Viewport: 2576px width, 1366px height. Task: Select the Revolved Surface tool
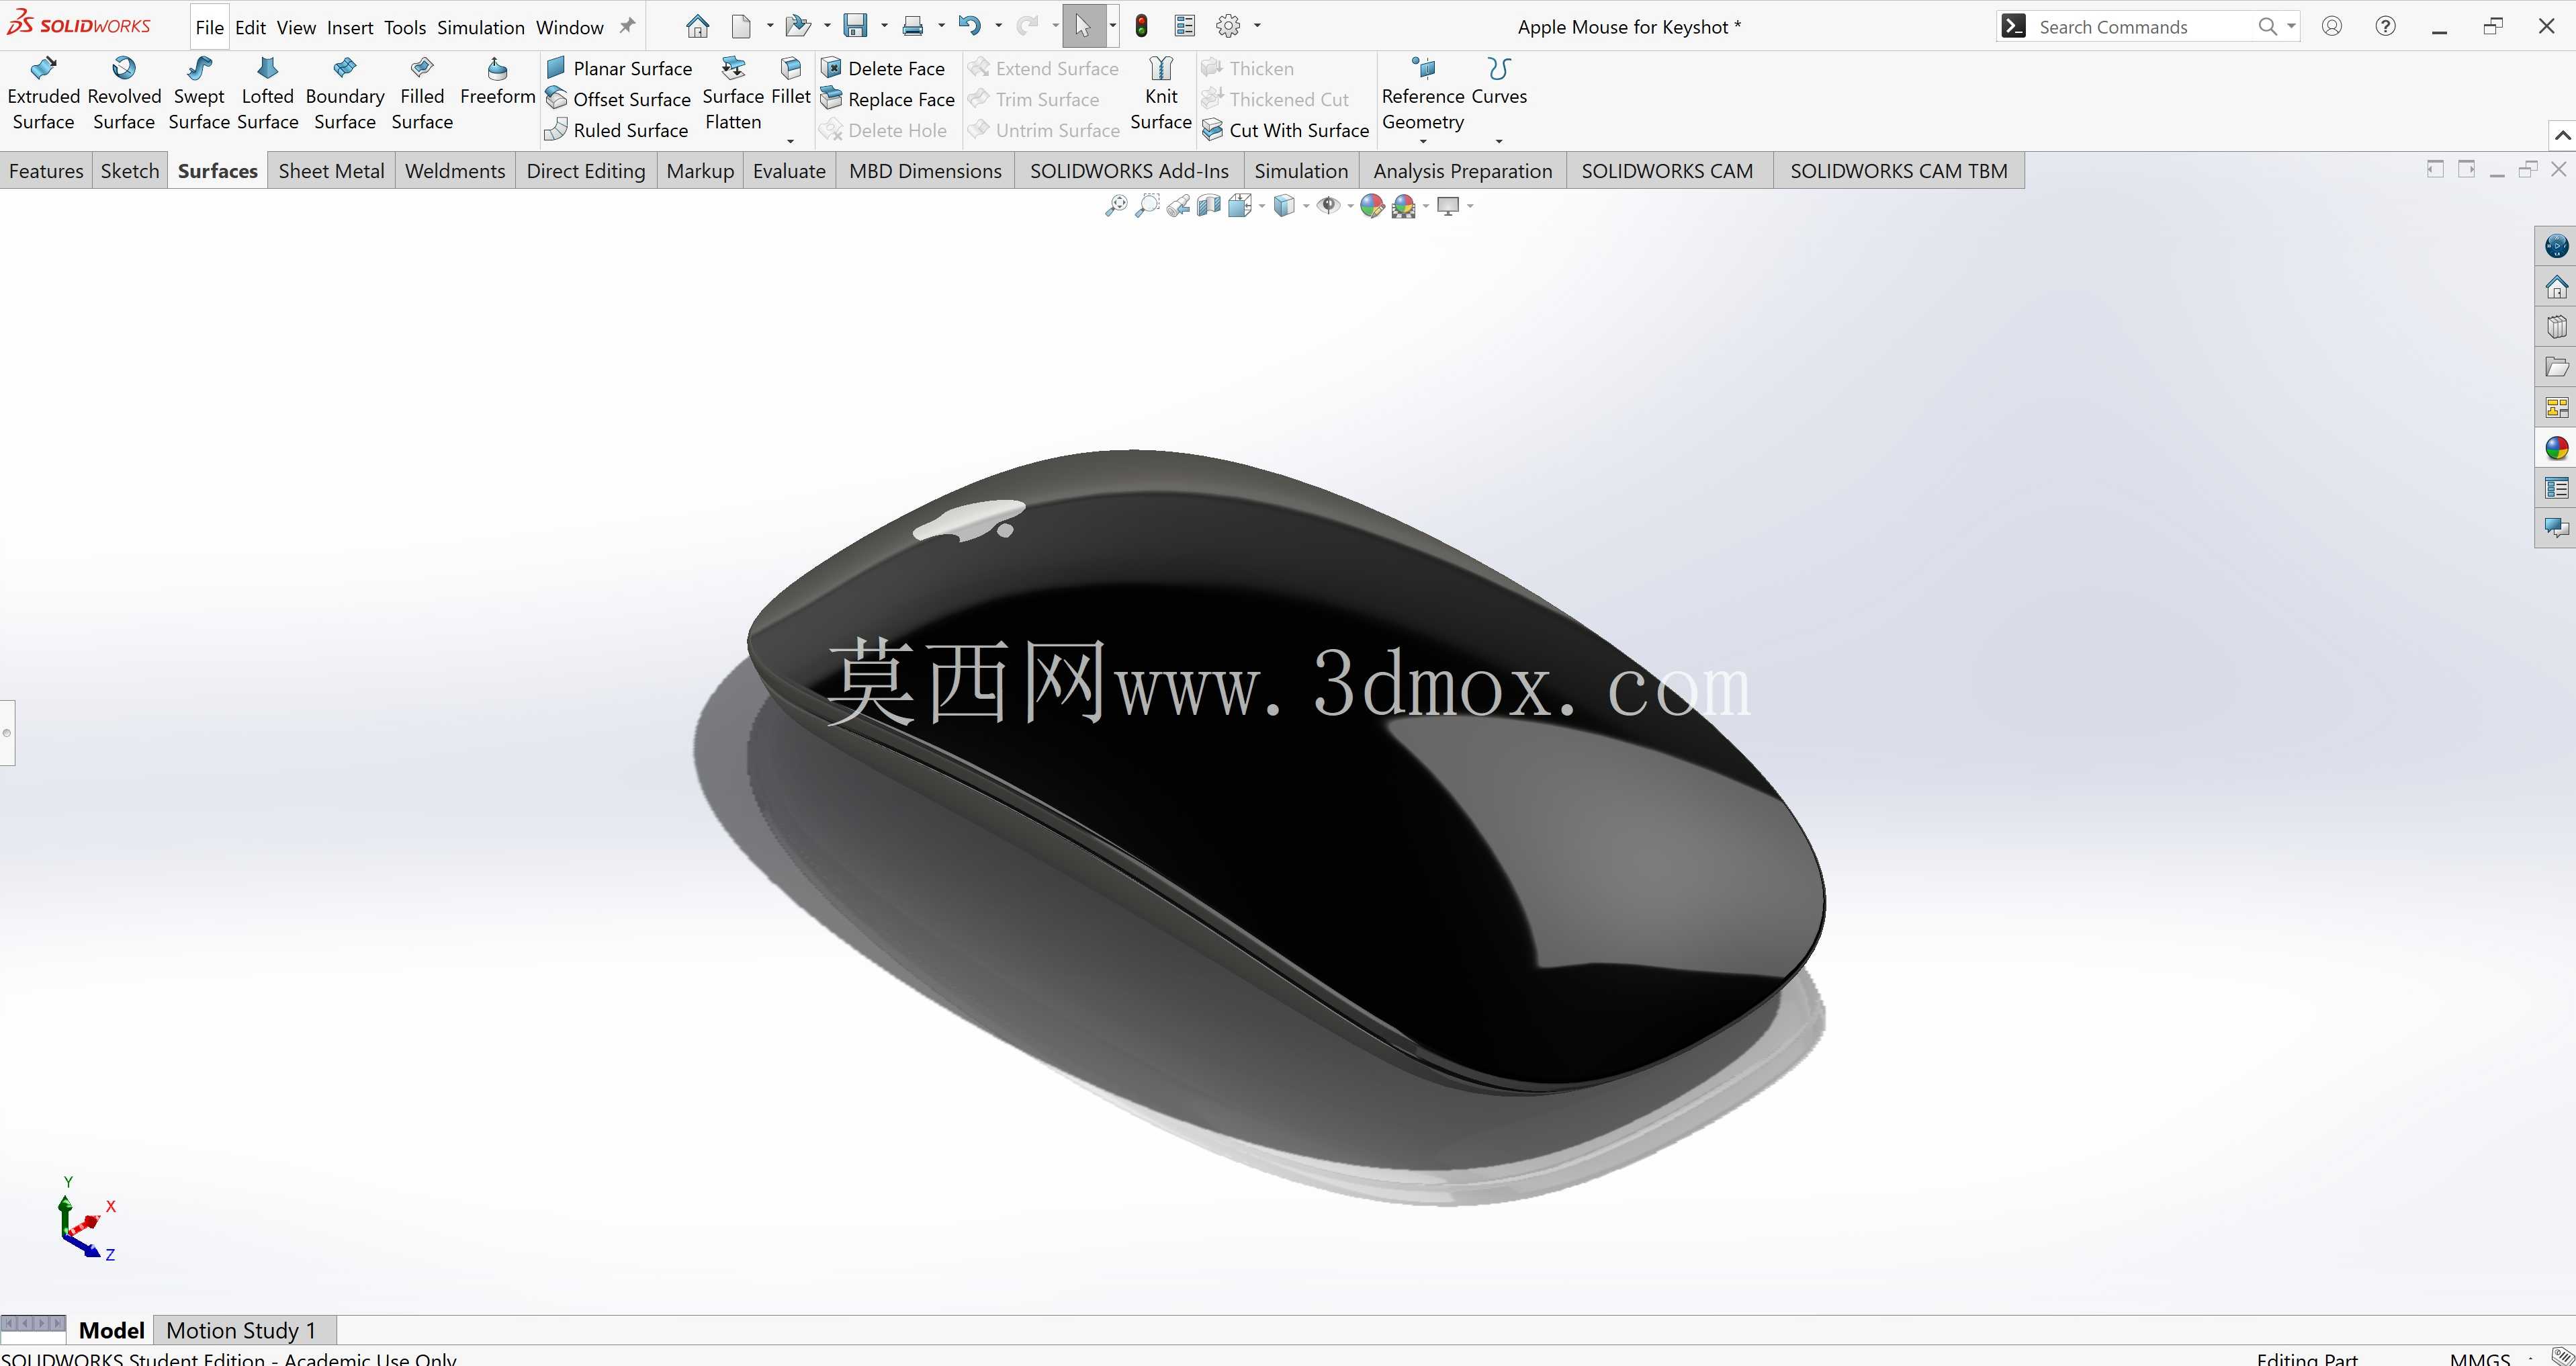[124, 95]
